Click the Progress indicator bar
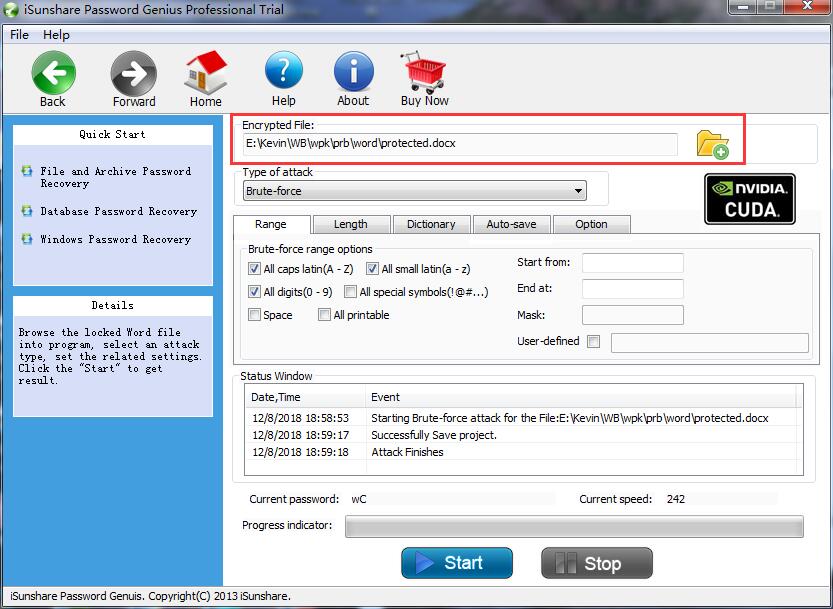833x609 pixels. click(574, 526)
